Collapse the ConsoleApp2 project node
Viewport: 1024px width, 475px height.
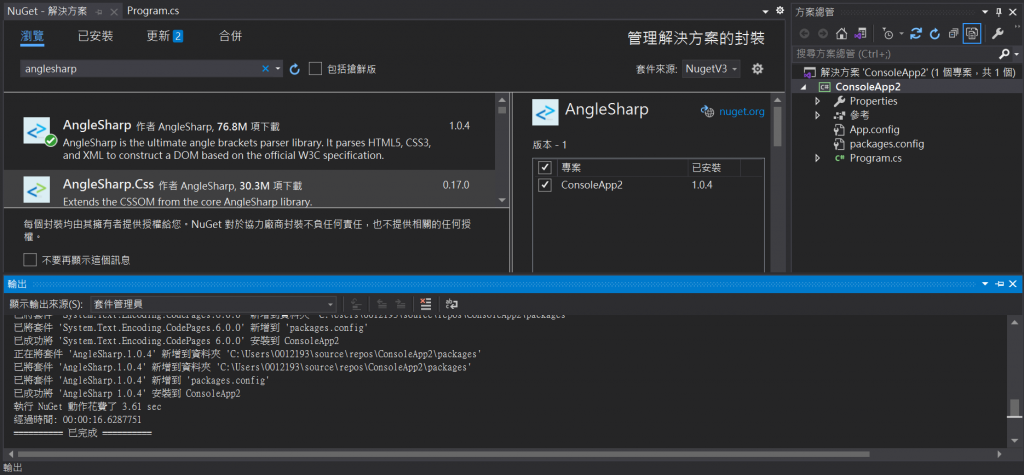pyautogui.click(x=803, y=87)
